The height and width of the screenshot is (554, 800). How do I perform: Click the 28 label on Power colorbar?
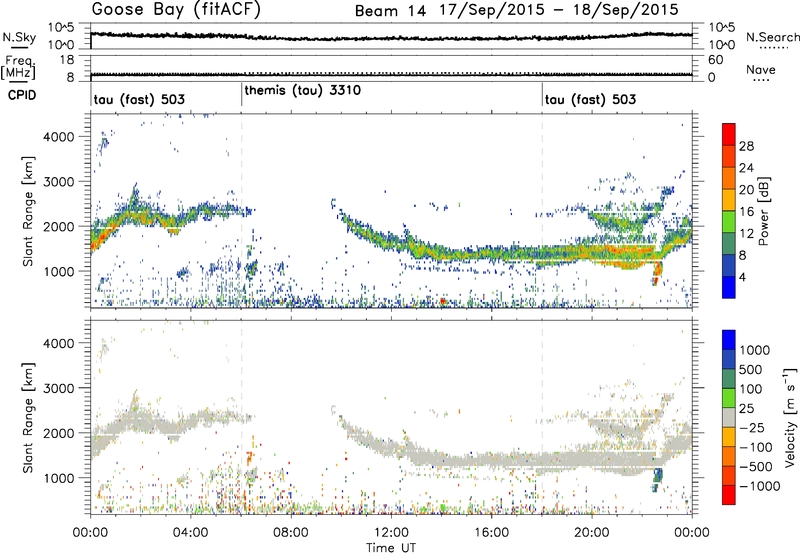pyautogui.click(x=746, y=146)
